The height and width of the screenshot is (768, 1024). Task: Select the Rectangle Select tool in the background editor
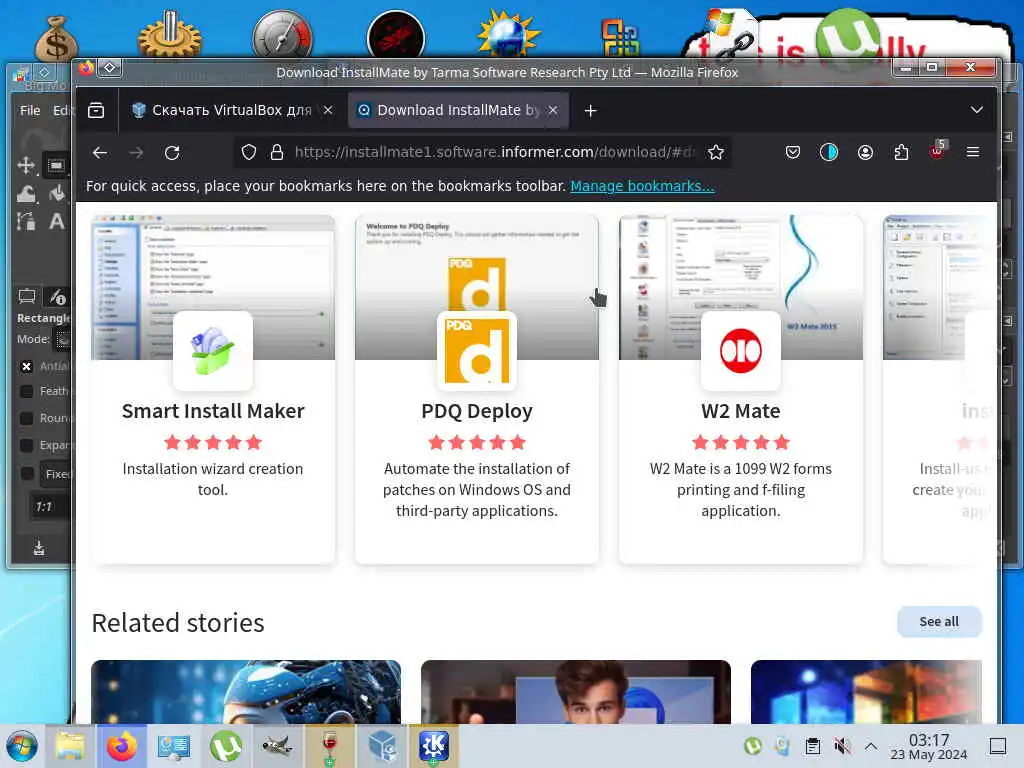(56, 165)
